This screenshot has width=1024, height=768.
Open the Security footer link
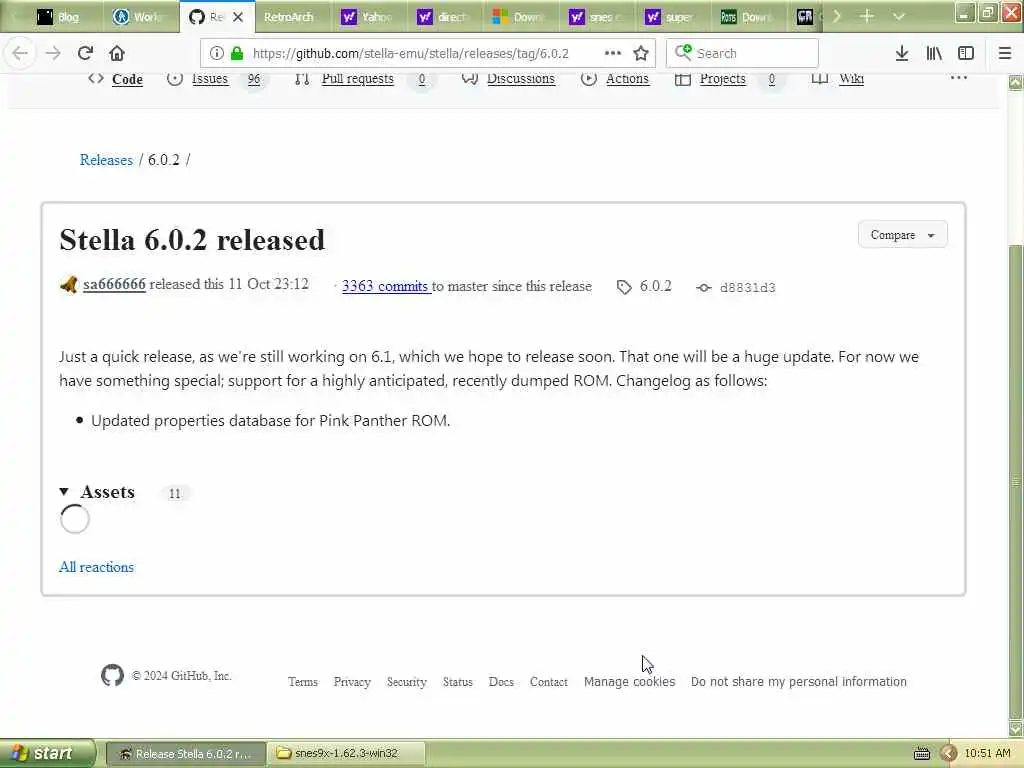(x=407, y=682)
